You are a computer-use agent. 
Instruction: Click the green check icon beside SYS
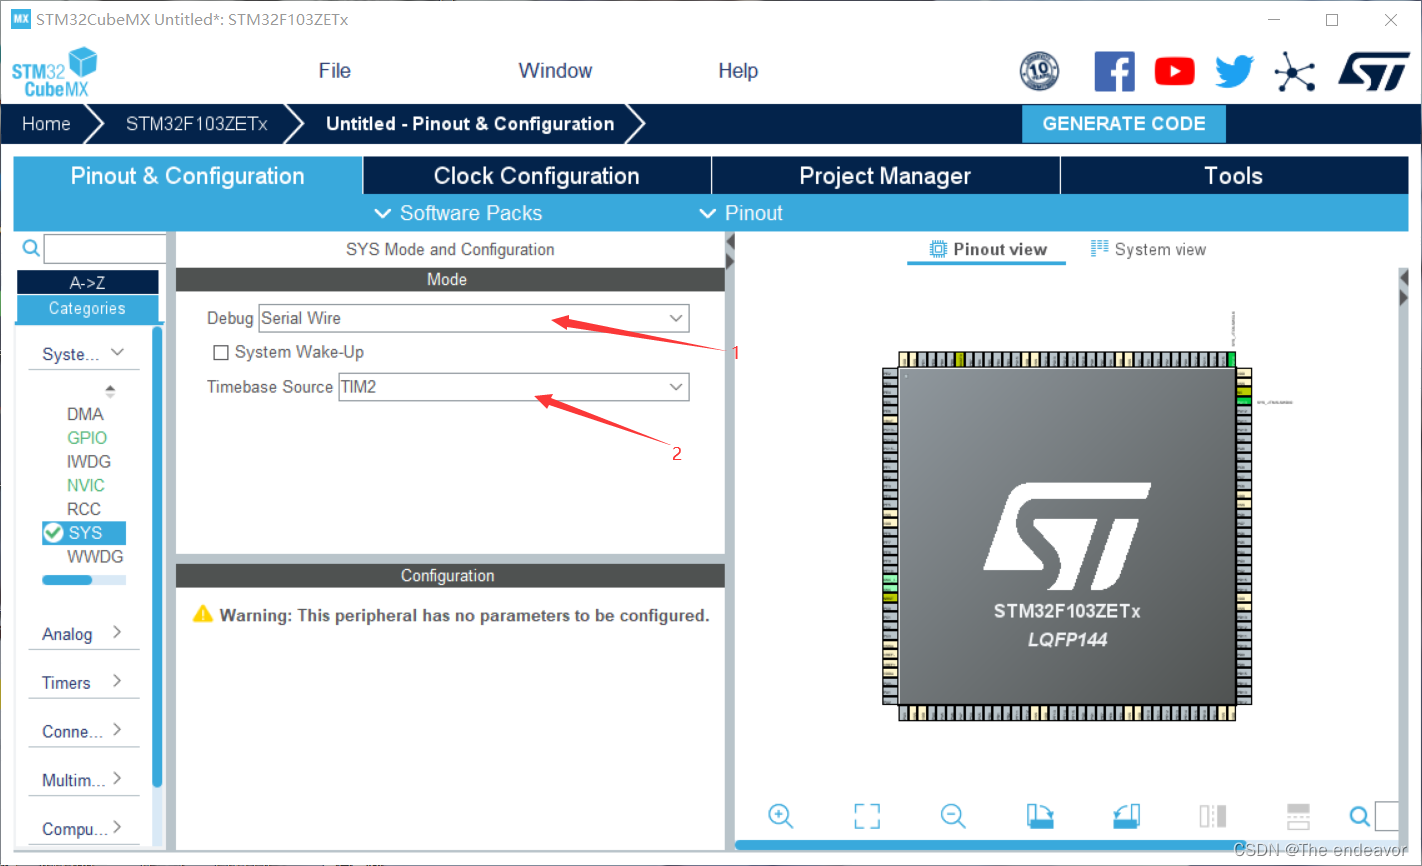(x=53, y=533)
